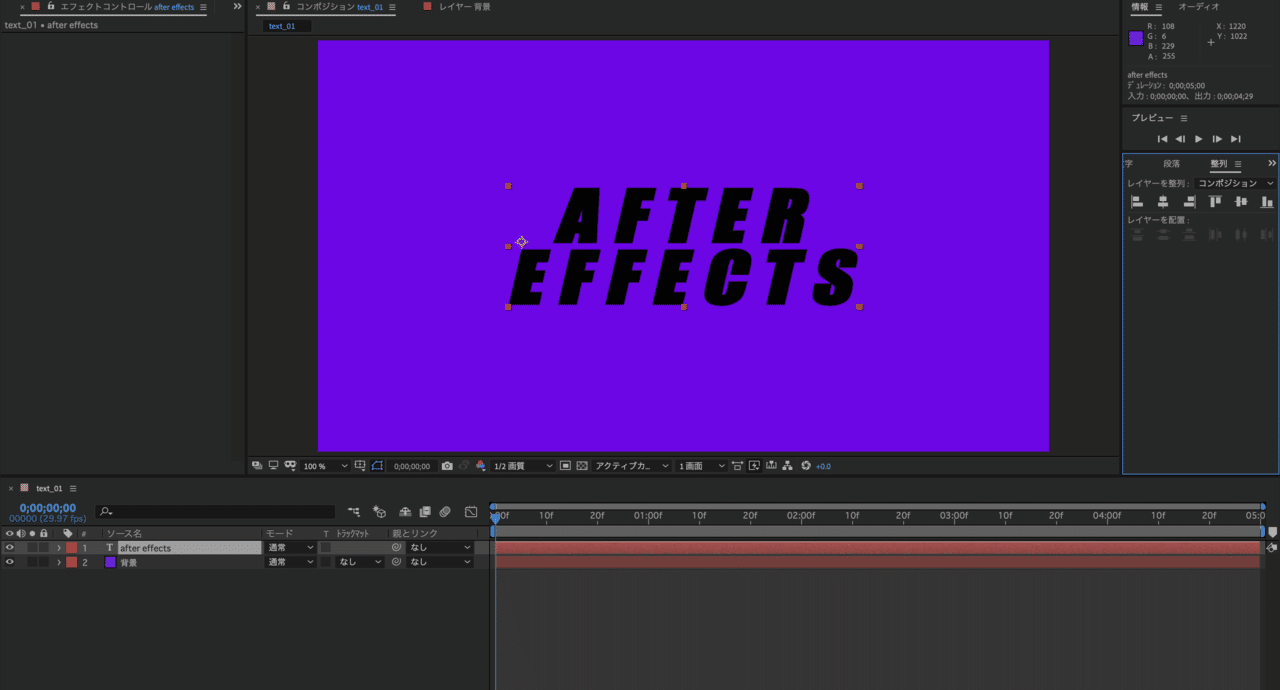Switch to the 情報 tab
The width and height of the screenshot is (1280, 690).
(x=1140, y=7)
